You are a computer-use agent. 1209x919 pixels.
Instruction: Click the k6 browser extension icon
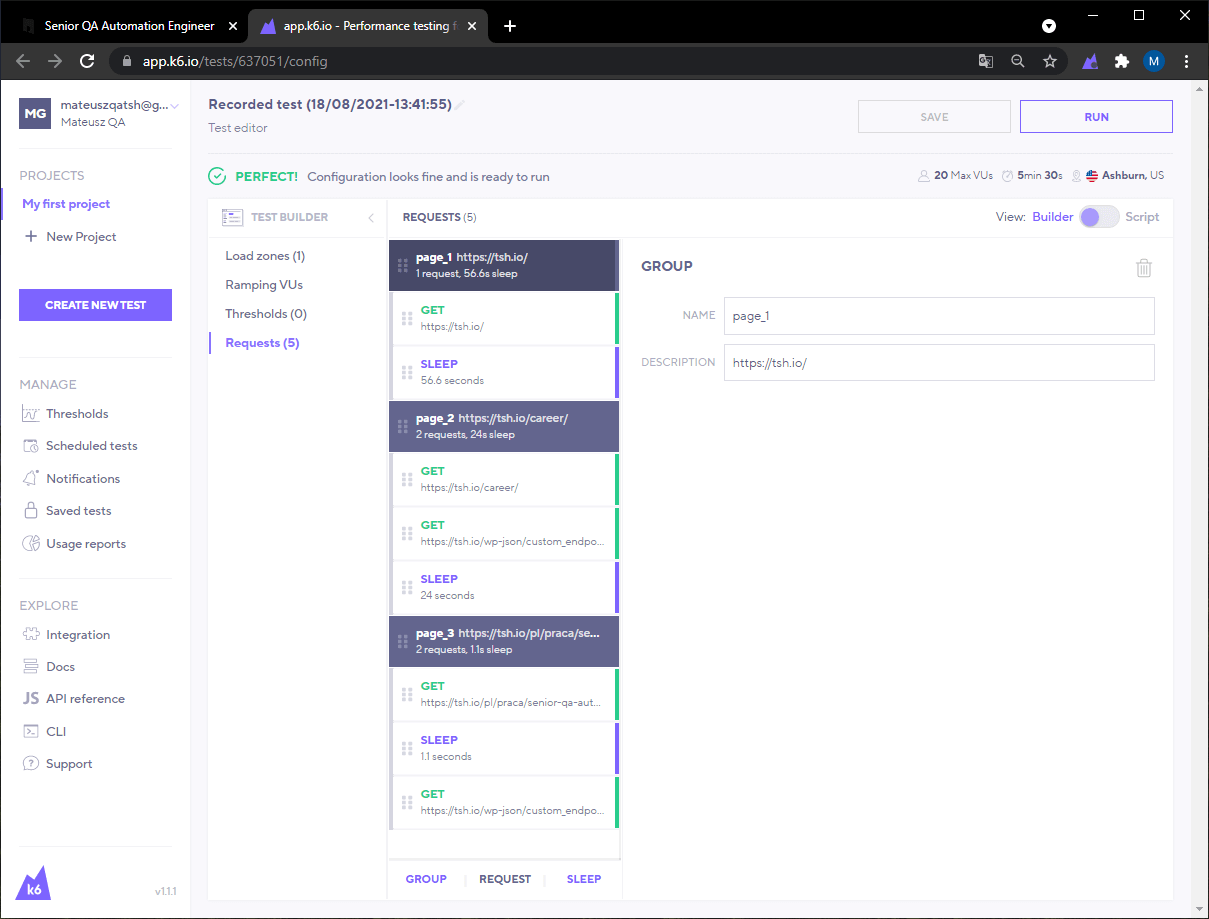[1090, 61]
